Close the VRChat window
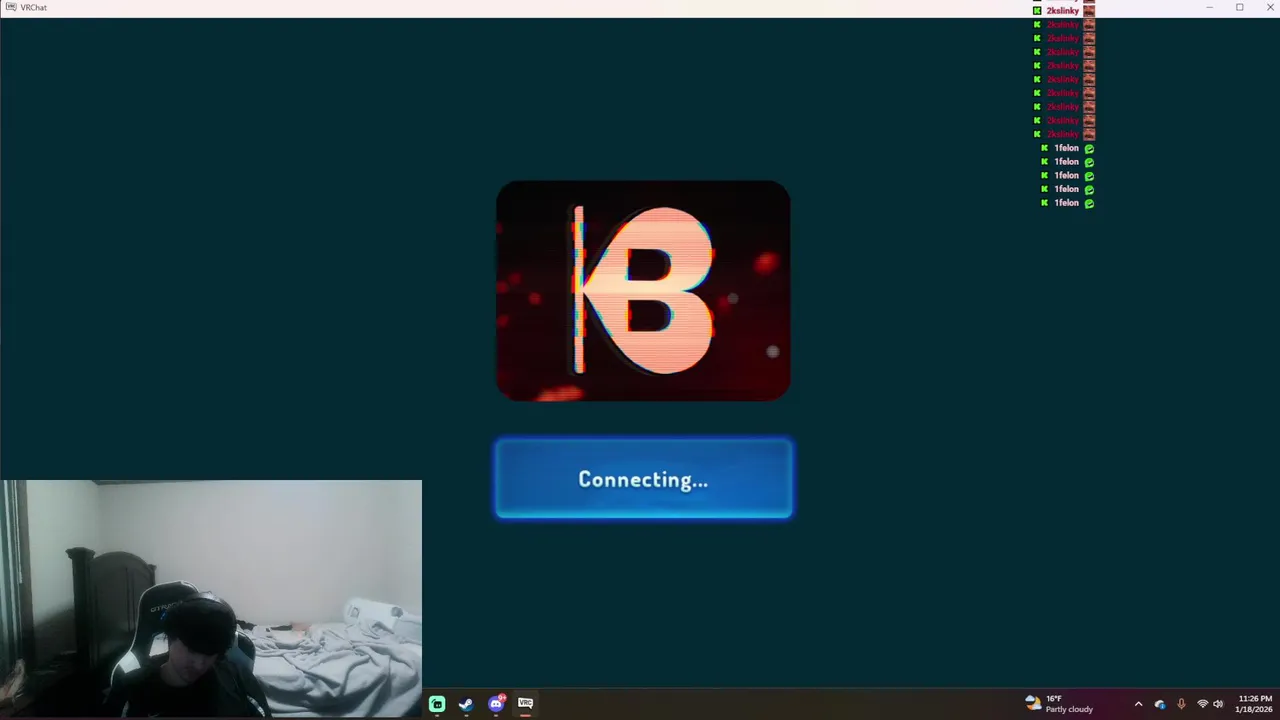Image resolution: width=1280 pixels, height=720 pixels. [1268, 7]
